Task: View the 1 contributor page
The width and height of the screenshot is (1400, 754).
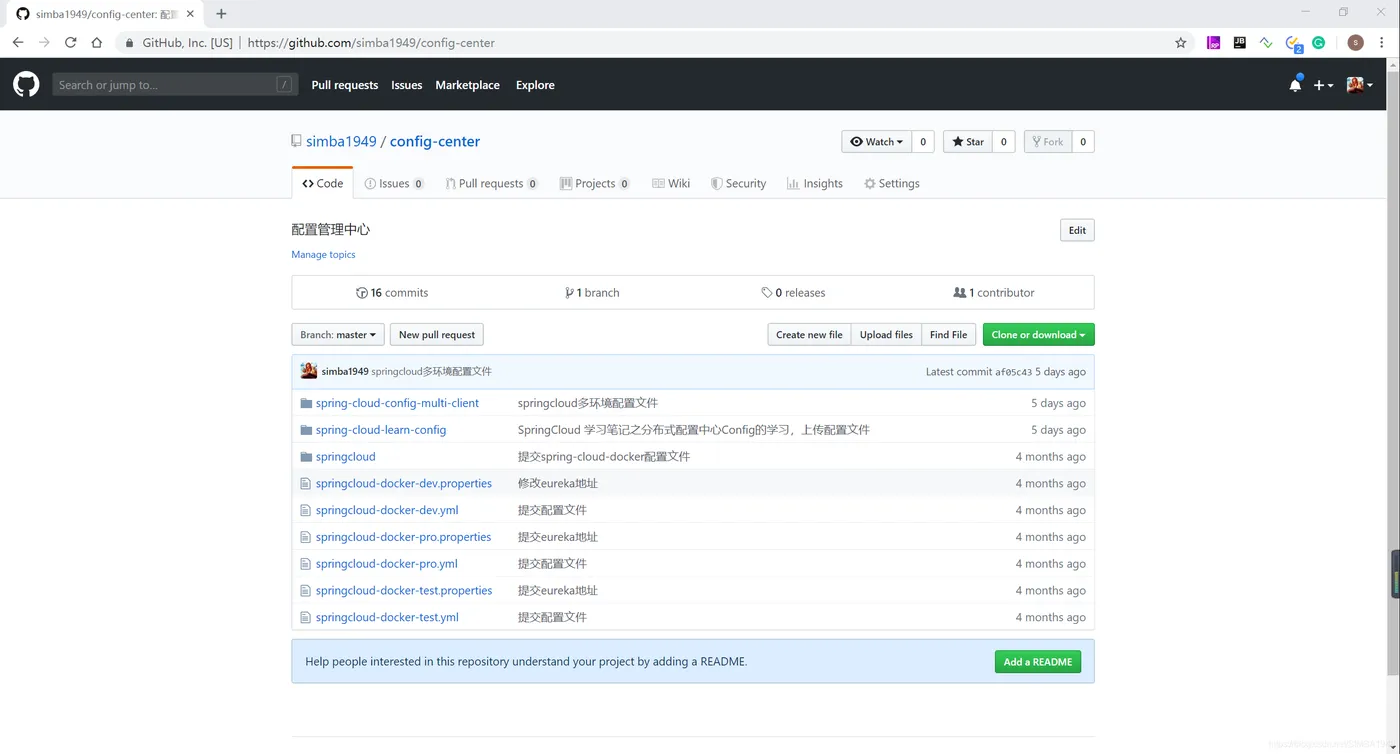Action: [994, 293]
